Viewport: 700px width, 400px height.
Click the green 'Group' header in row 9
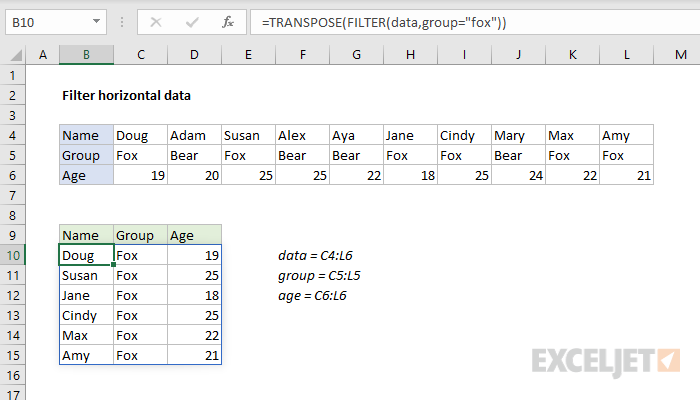[x=141, y=235]
